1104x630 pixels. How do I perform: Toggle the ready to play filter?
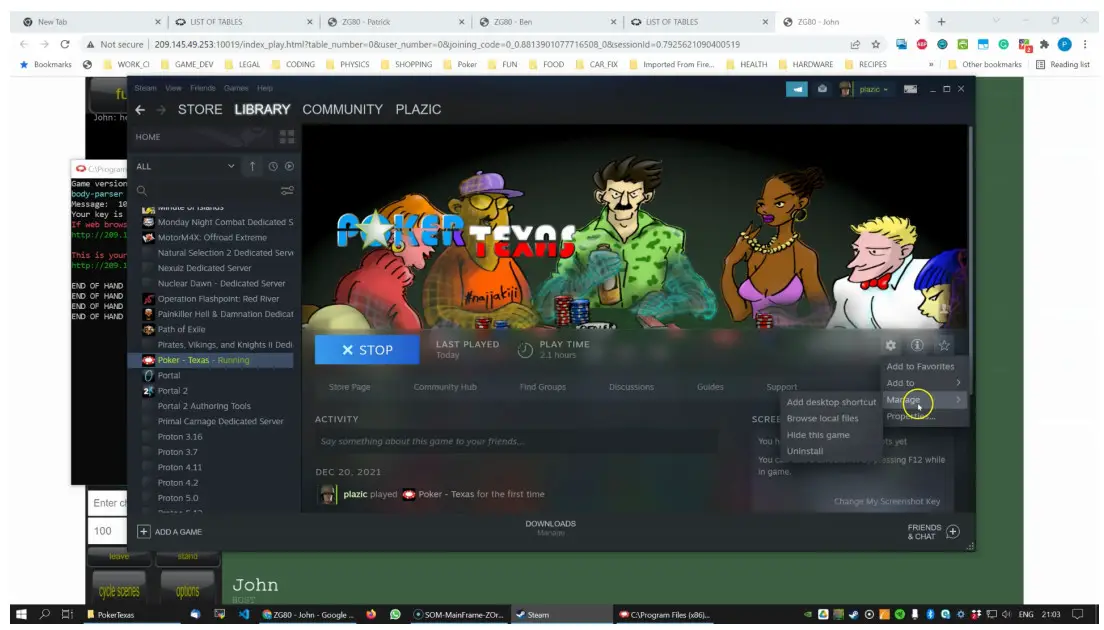(x=289, y=166)
